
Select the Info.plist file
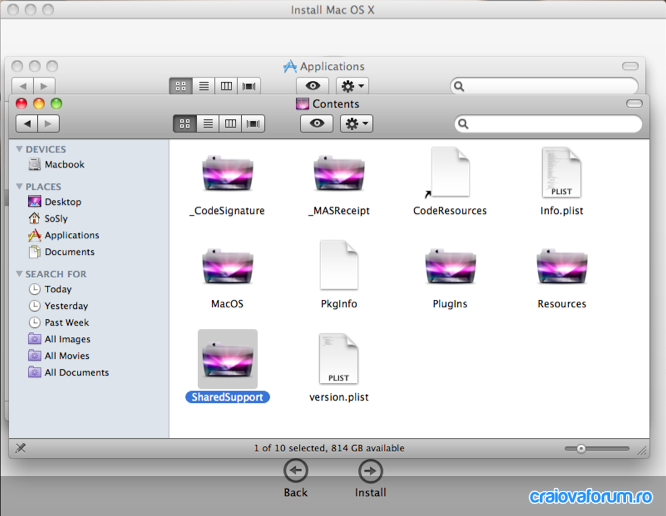[561, 172]
